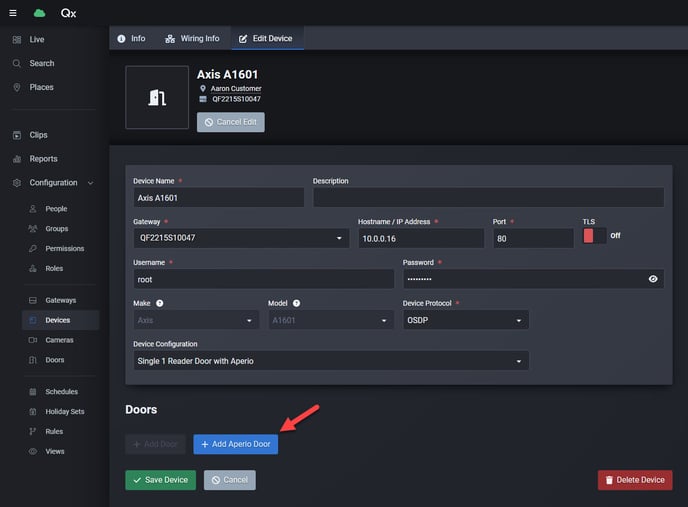Screen dimensions: 688x507
Task: Click the Groups icon in sidebar
Action: coord(33,229)
